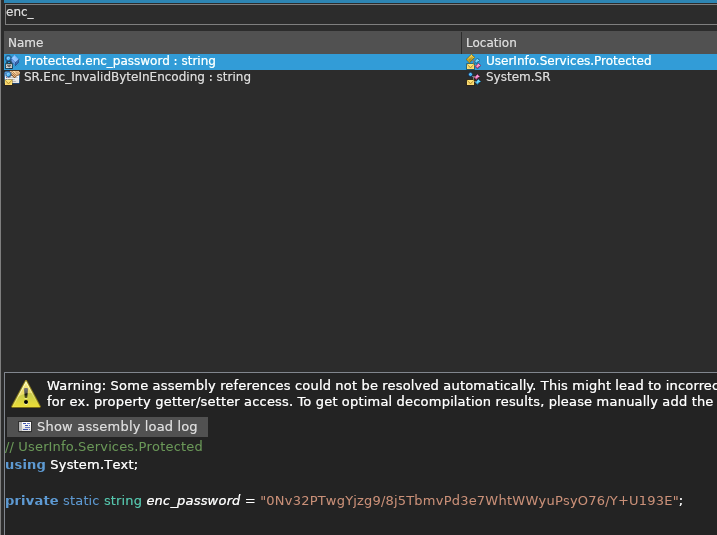Click the log icon on Show assembly load log
The height and width of the screenshot is (535, 717).
(25, 427)
